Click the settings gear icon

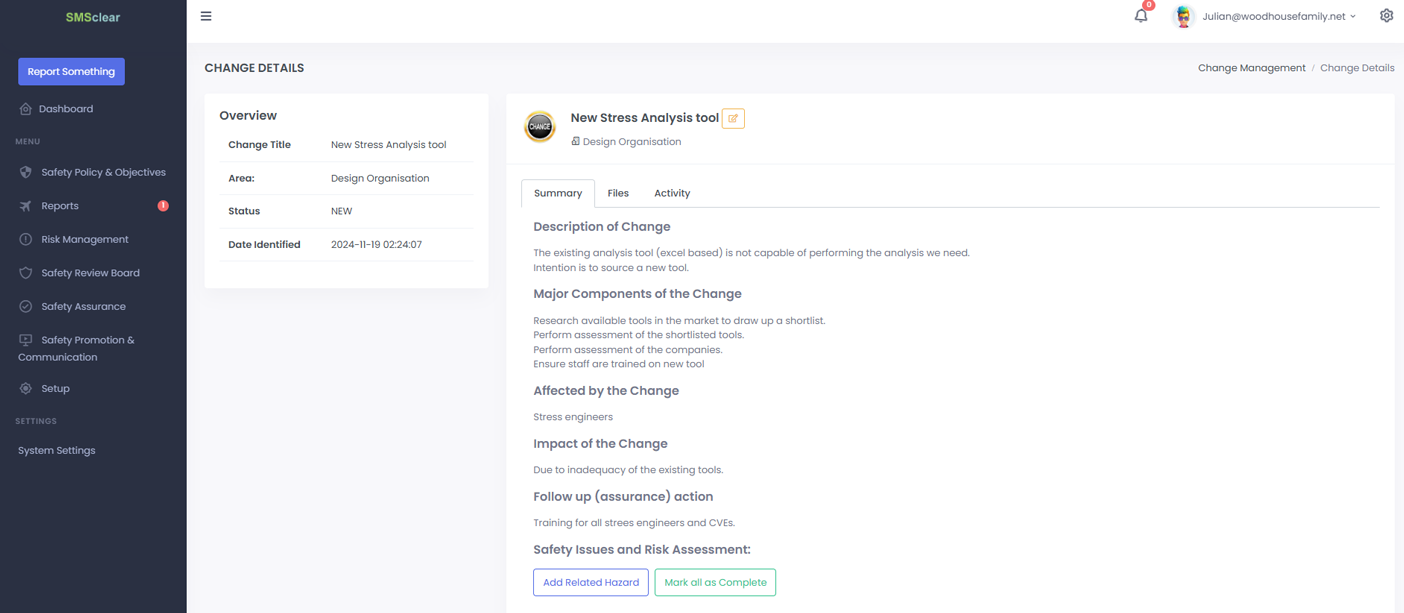point(1386,16)
